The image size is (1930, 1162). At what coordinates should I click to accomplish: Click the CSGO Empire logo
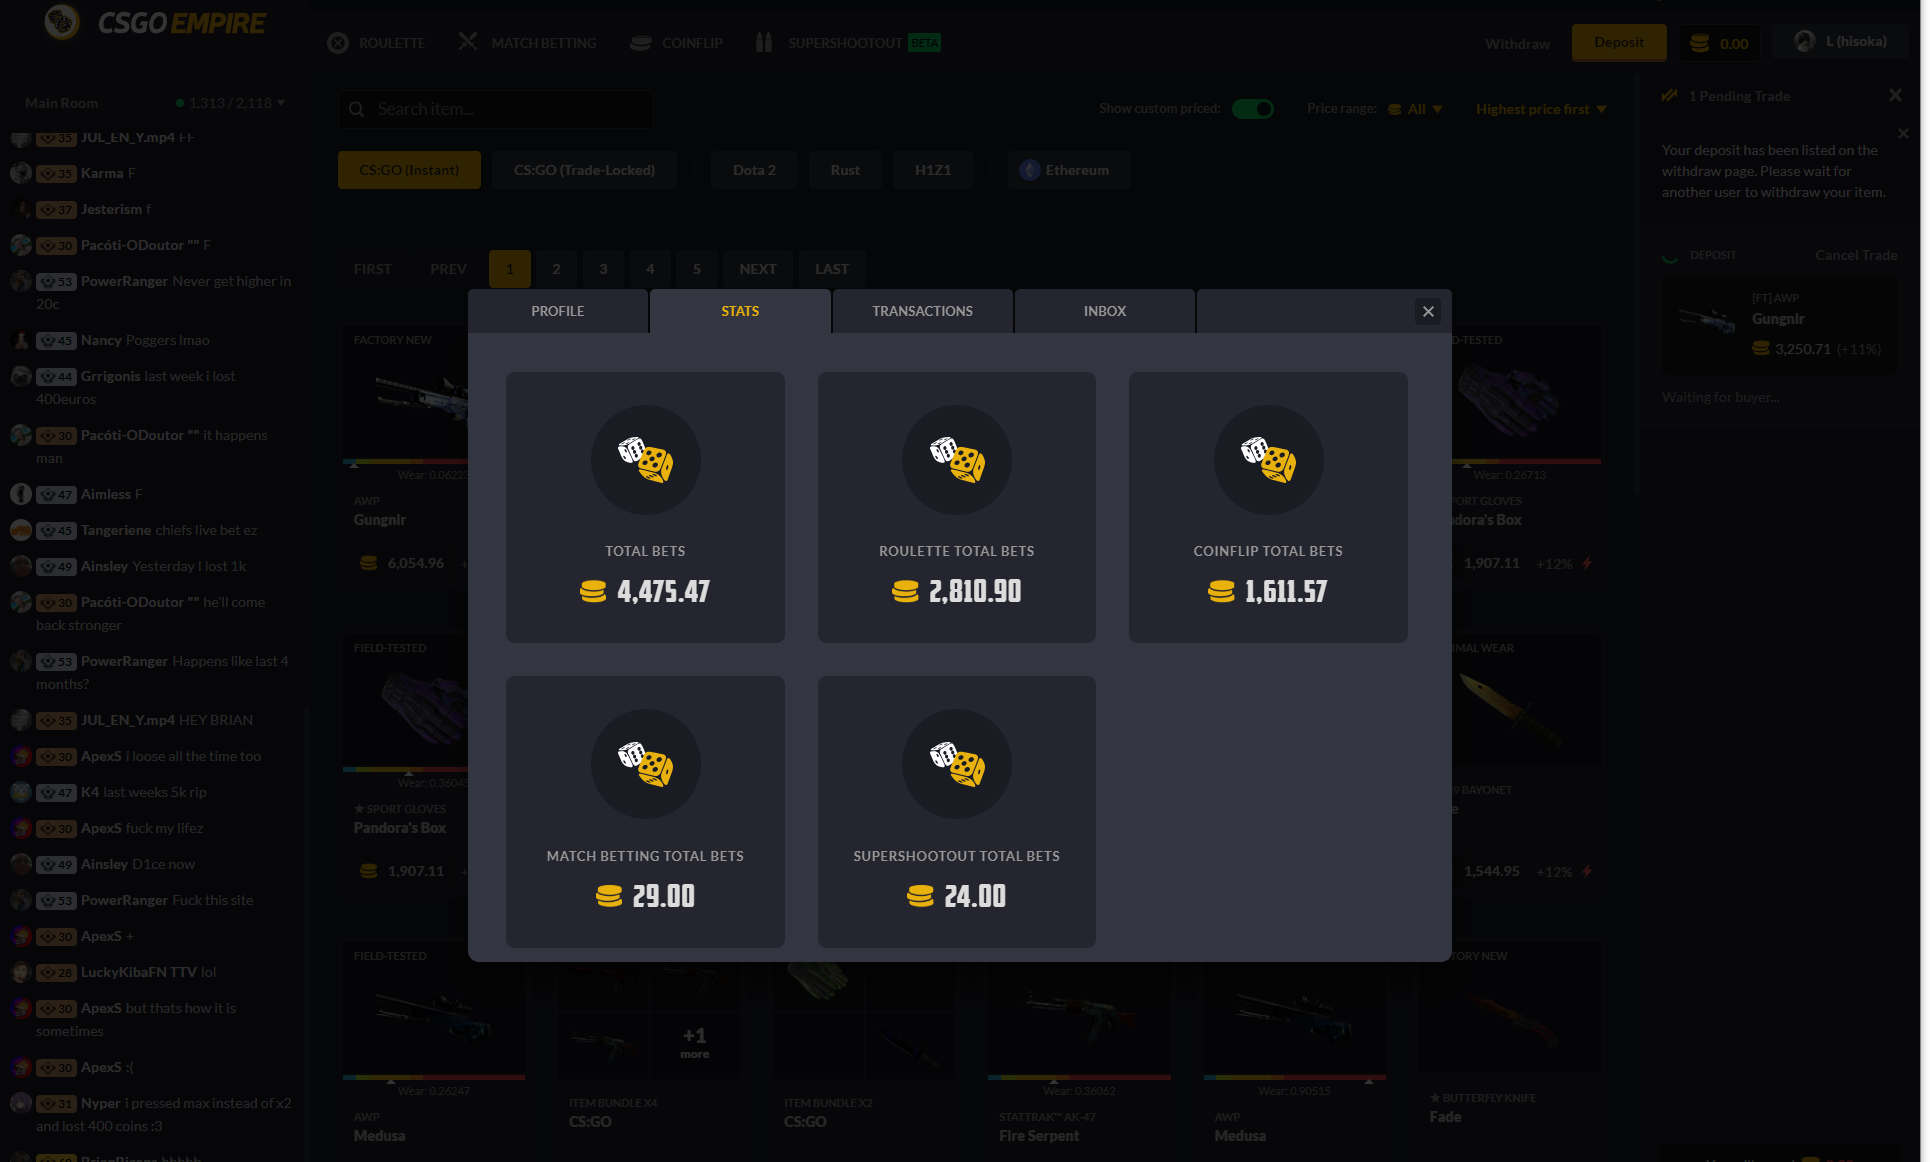(155, 22)
